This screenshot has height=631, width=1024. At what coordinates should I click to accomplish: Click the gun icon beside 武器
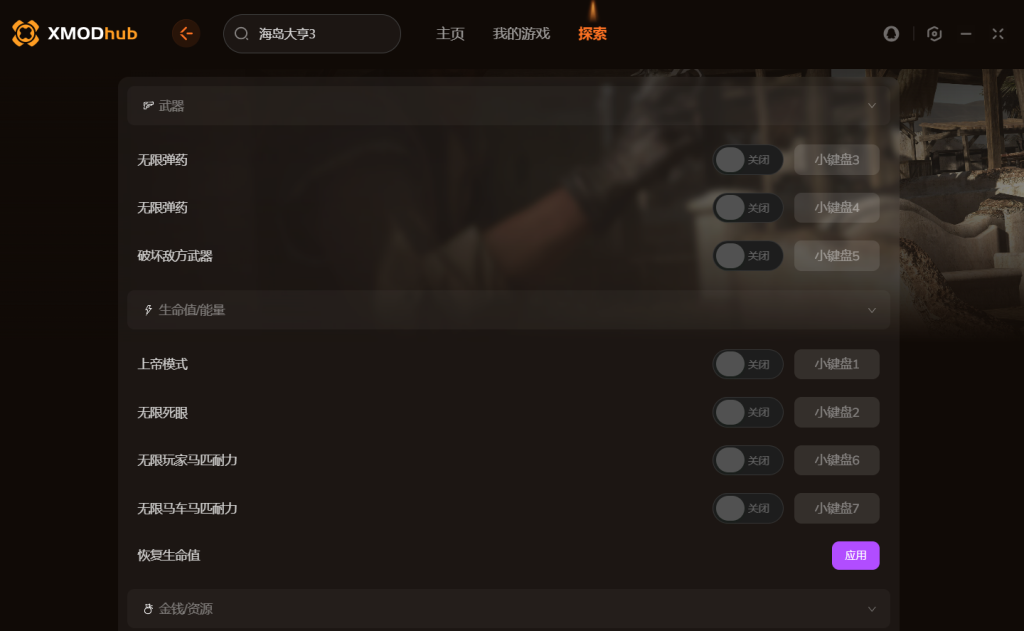(149, 105)
